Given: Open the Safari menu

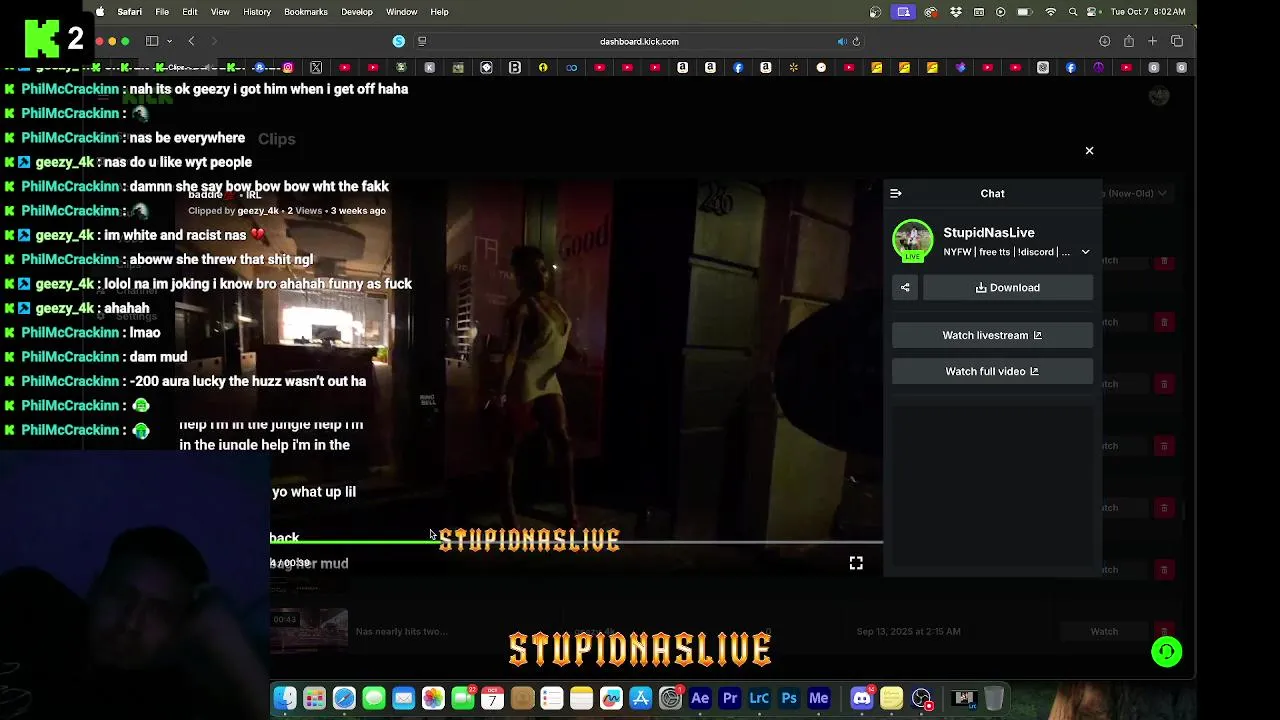Looking at the screenshot, I should pos(129,12).
